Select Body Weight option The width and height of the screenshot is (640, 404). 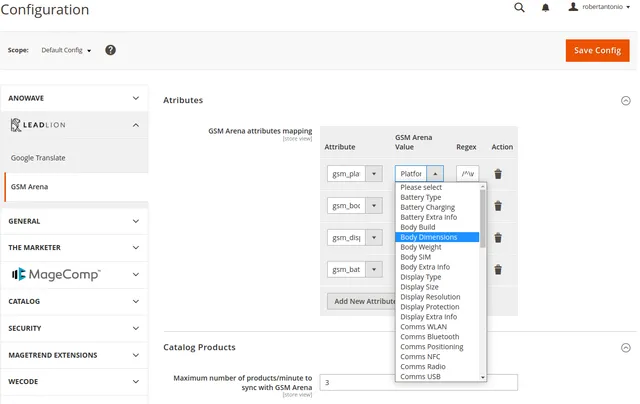point(437,247)
